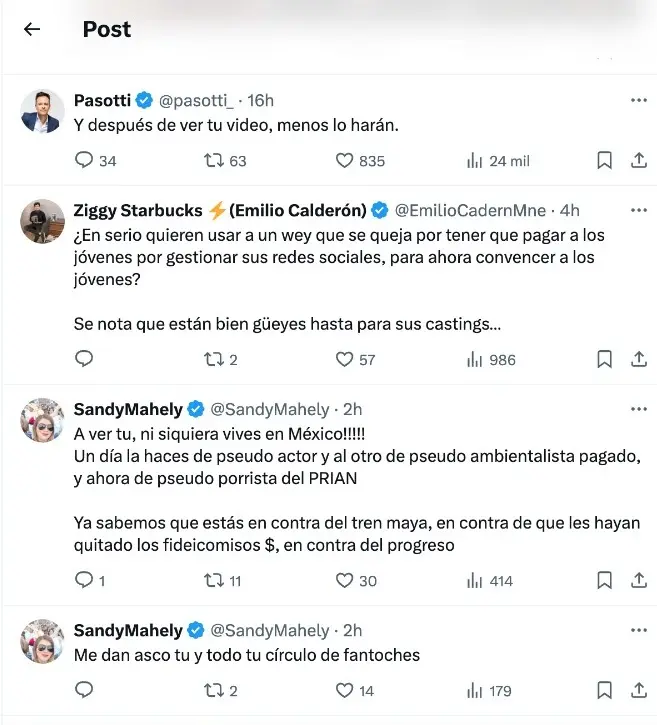
Task: Like SandyMahely's post with 14 likes
Action: pos(345,690)
